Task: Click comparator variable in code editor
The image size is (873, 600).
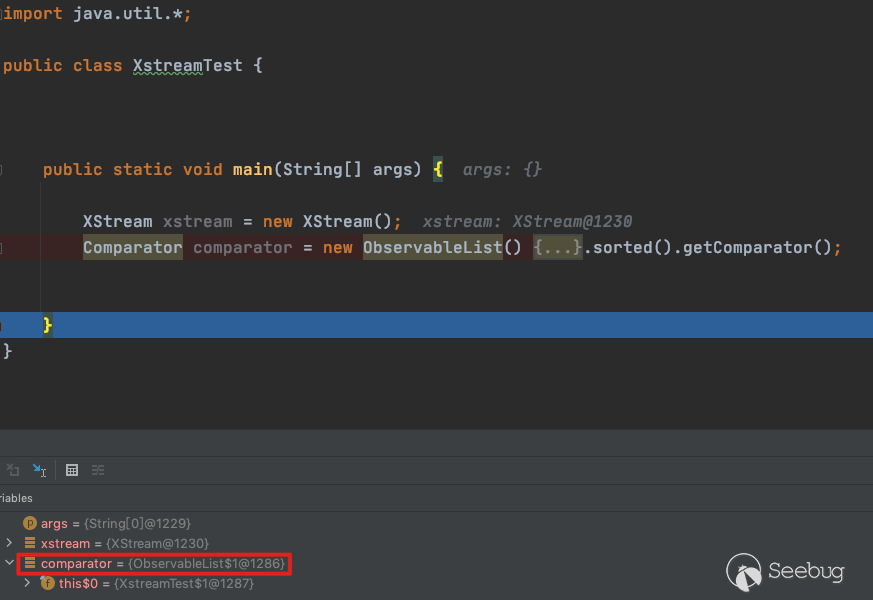Action: point(243,247)
